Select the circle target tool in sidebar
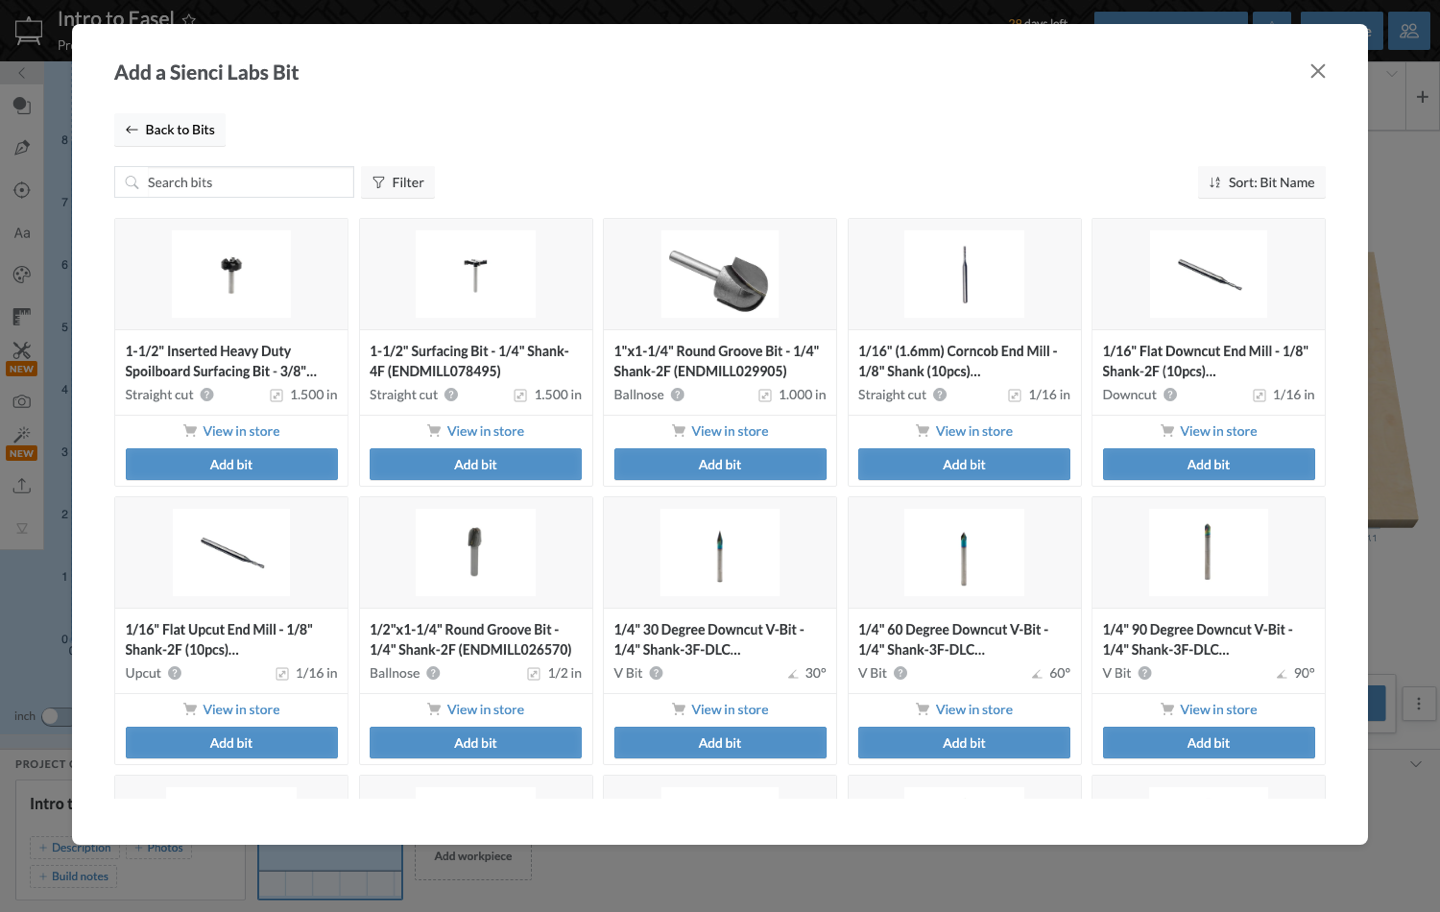 pyautogui.click(x=22, y=190)
